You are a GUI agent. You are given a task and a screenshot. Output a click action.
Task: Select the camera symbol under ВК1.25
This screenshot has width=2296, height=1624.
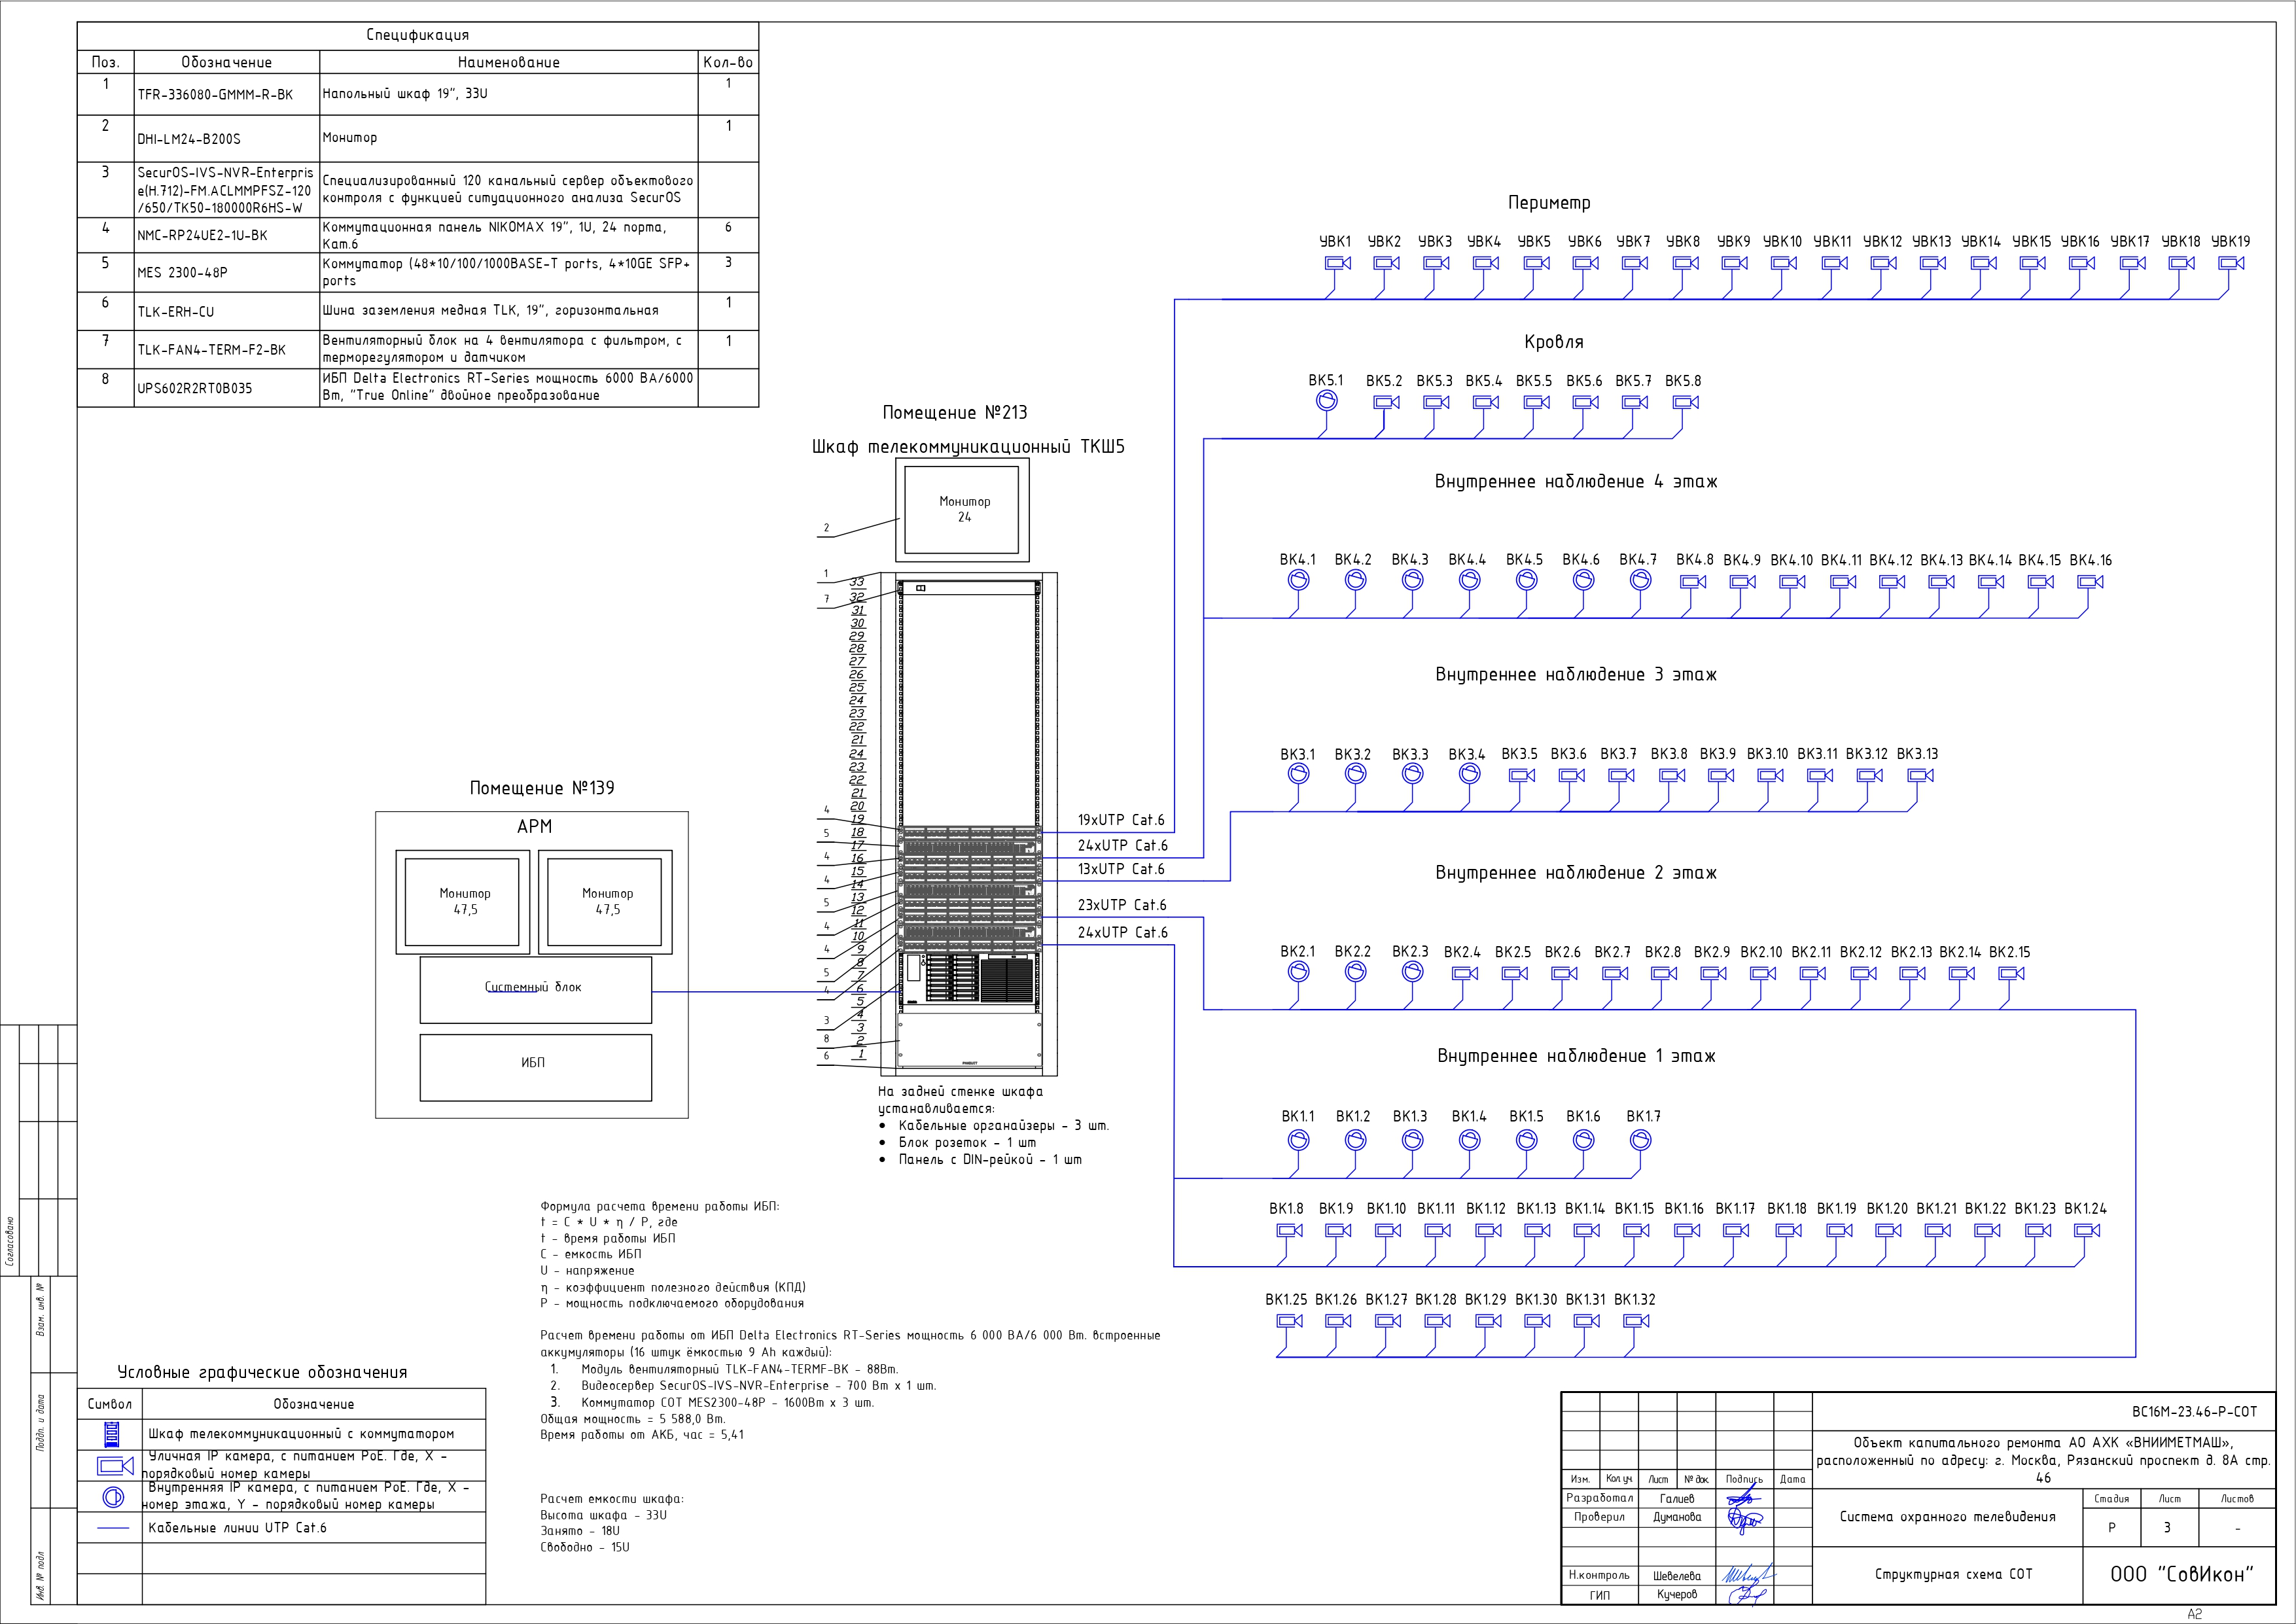(1289, 1321)
